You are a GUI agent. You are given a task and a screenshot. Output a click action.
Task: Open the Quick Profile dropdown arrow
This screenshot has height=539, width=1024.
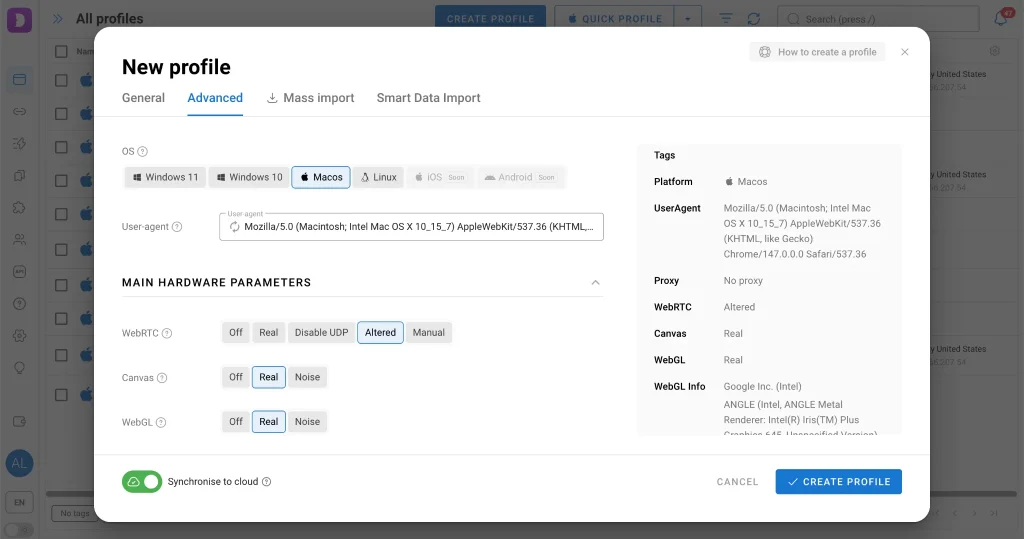click(x=688, y=19)
